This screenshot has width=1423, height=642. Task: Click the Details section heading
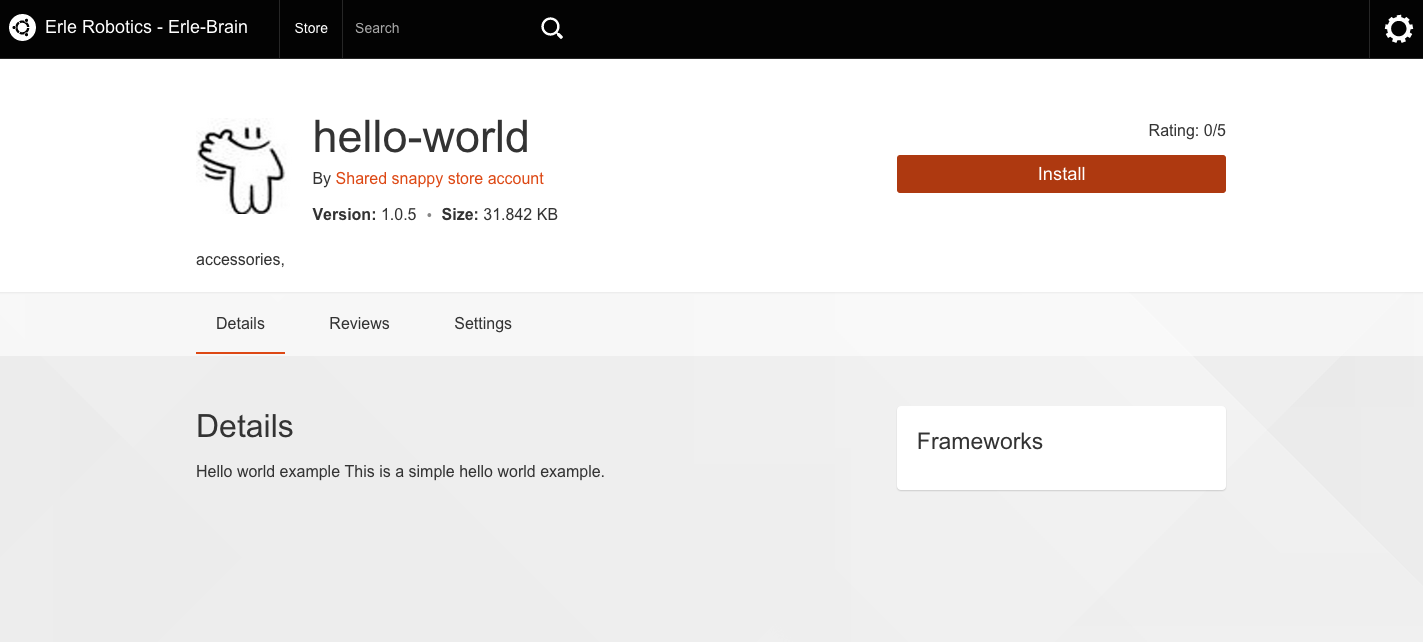[244, 426]
